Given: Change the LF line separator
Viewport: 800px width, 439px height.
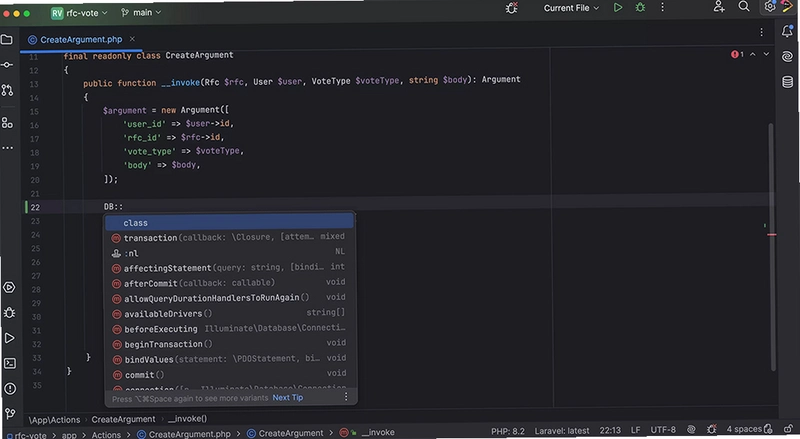Looking at the screenshot, I should (x=635, y=430).
